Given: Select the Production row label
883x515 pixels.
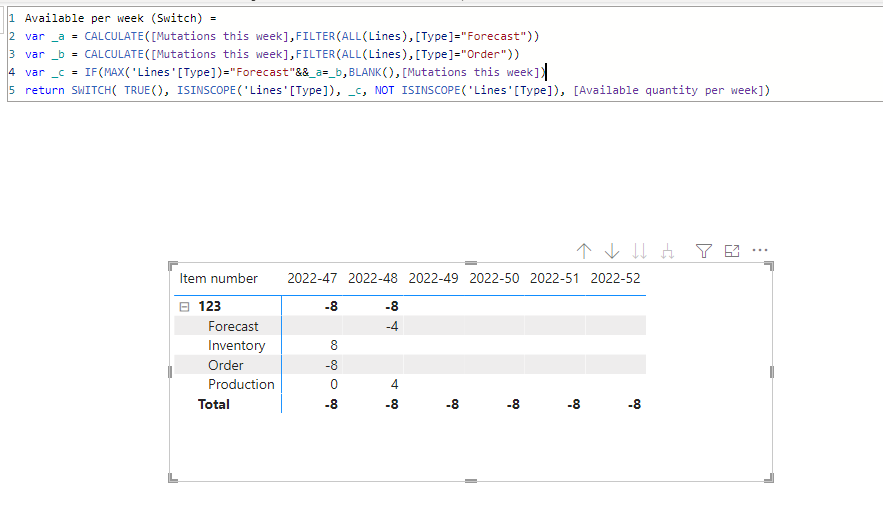Looking at the screenshot, I should 241,384.
